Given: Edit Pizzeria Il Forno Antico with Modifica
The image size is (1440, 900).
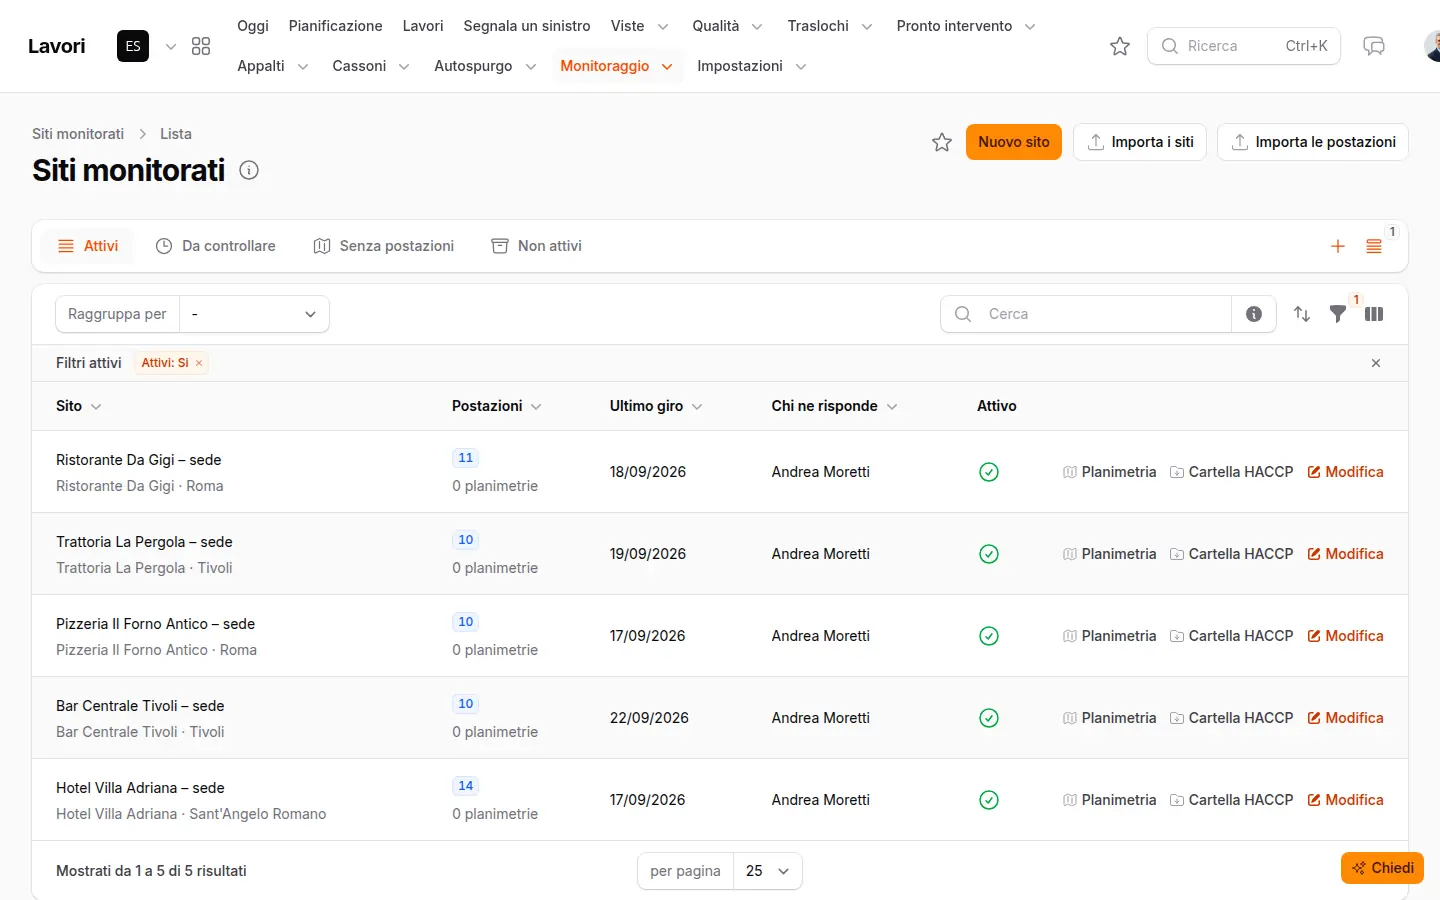Looking at the screenshot, I should tap(1345, 636).
